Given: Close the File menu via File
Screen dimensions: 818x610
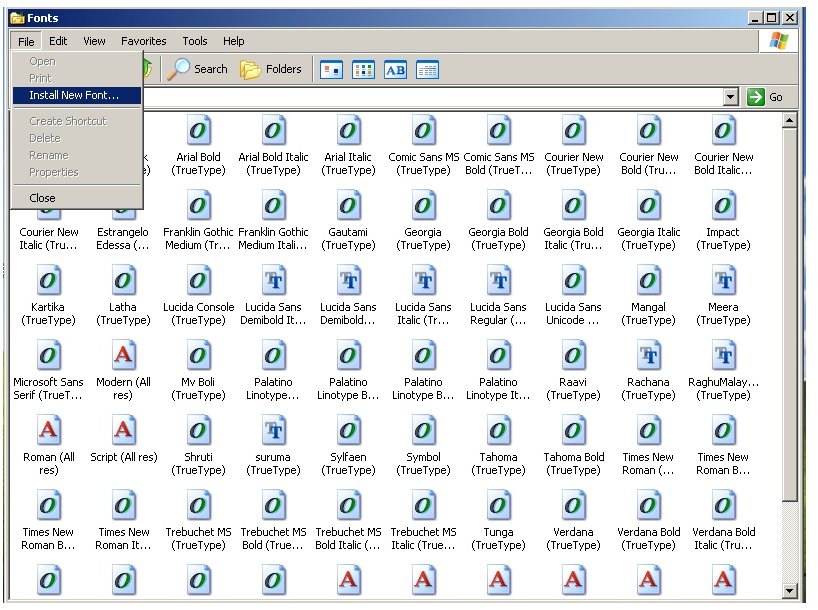Looking at the screenshot, I should point(26,41).
